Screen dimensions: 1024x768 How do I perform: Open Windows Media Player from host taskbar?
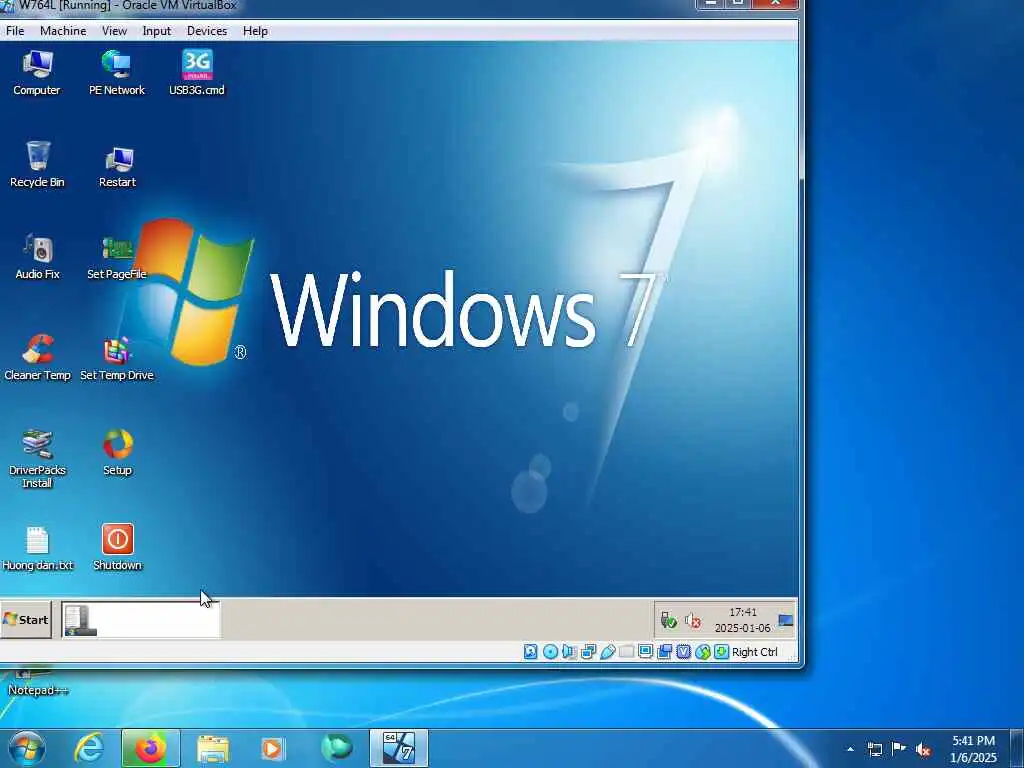click(272, 748)
